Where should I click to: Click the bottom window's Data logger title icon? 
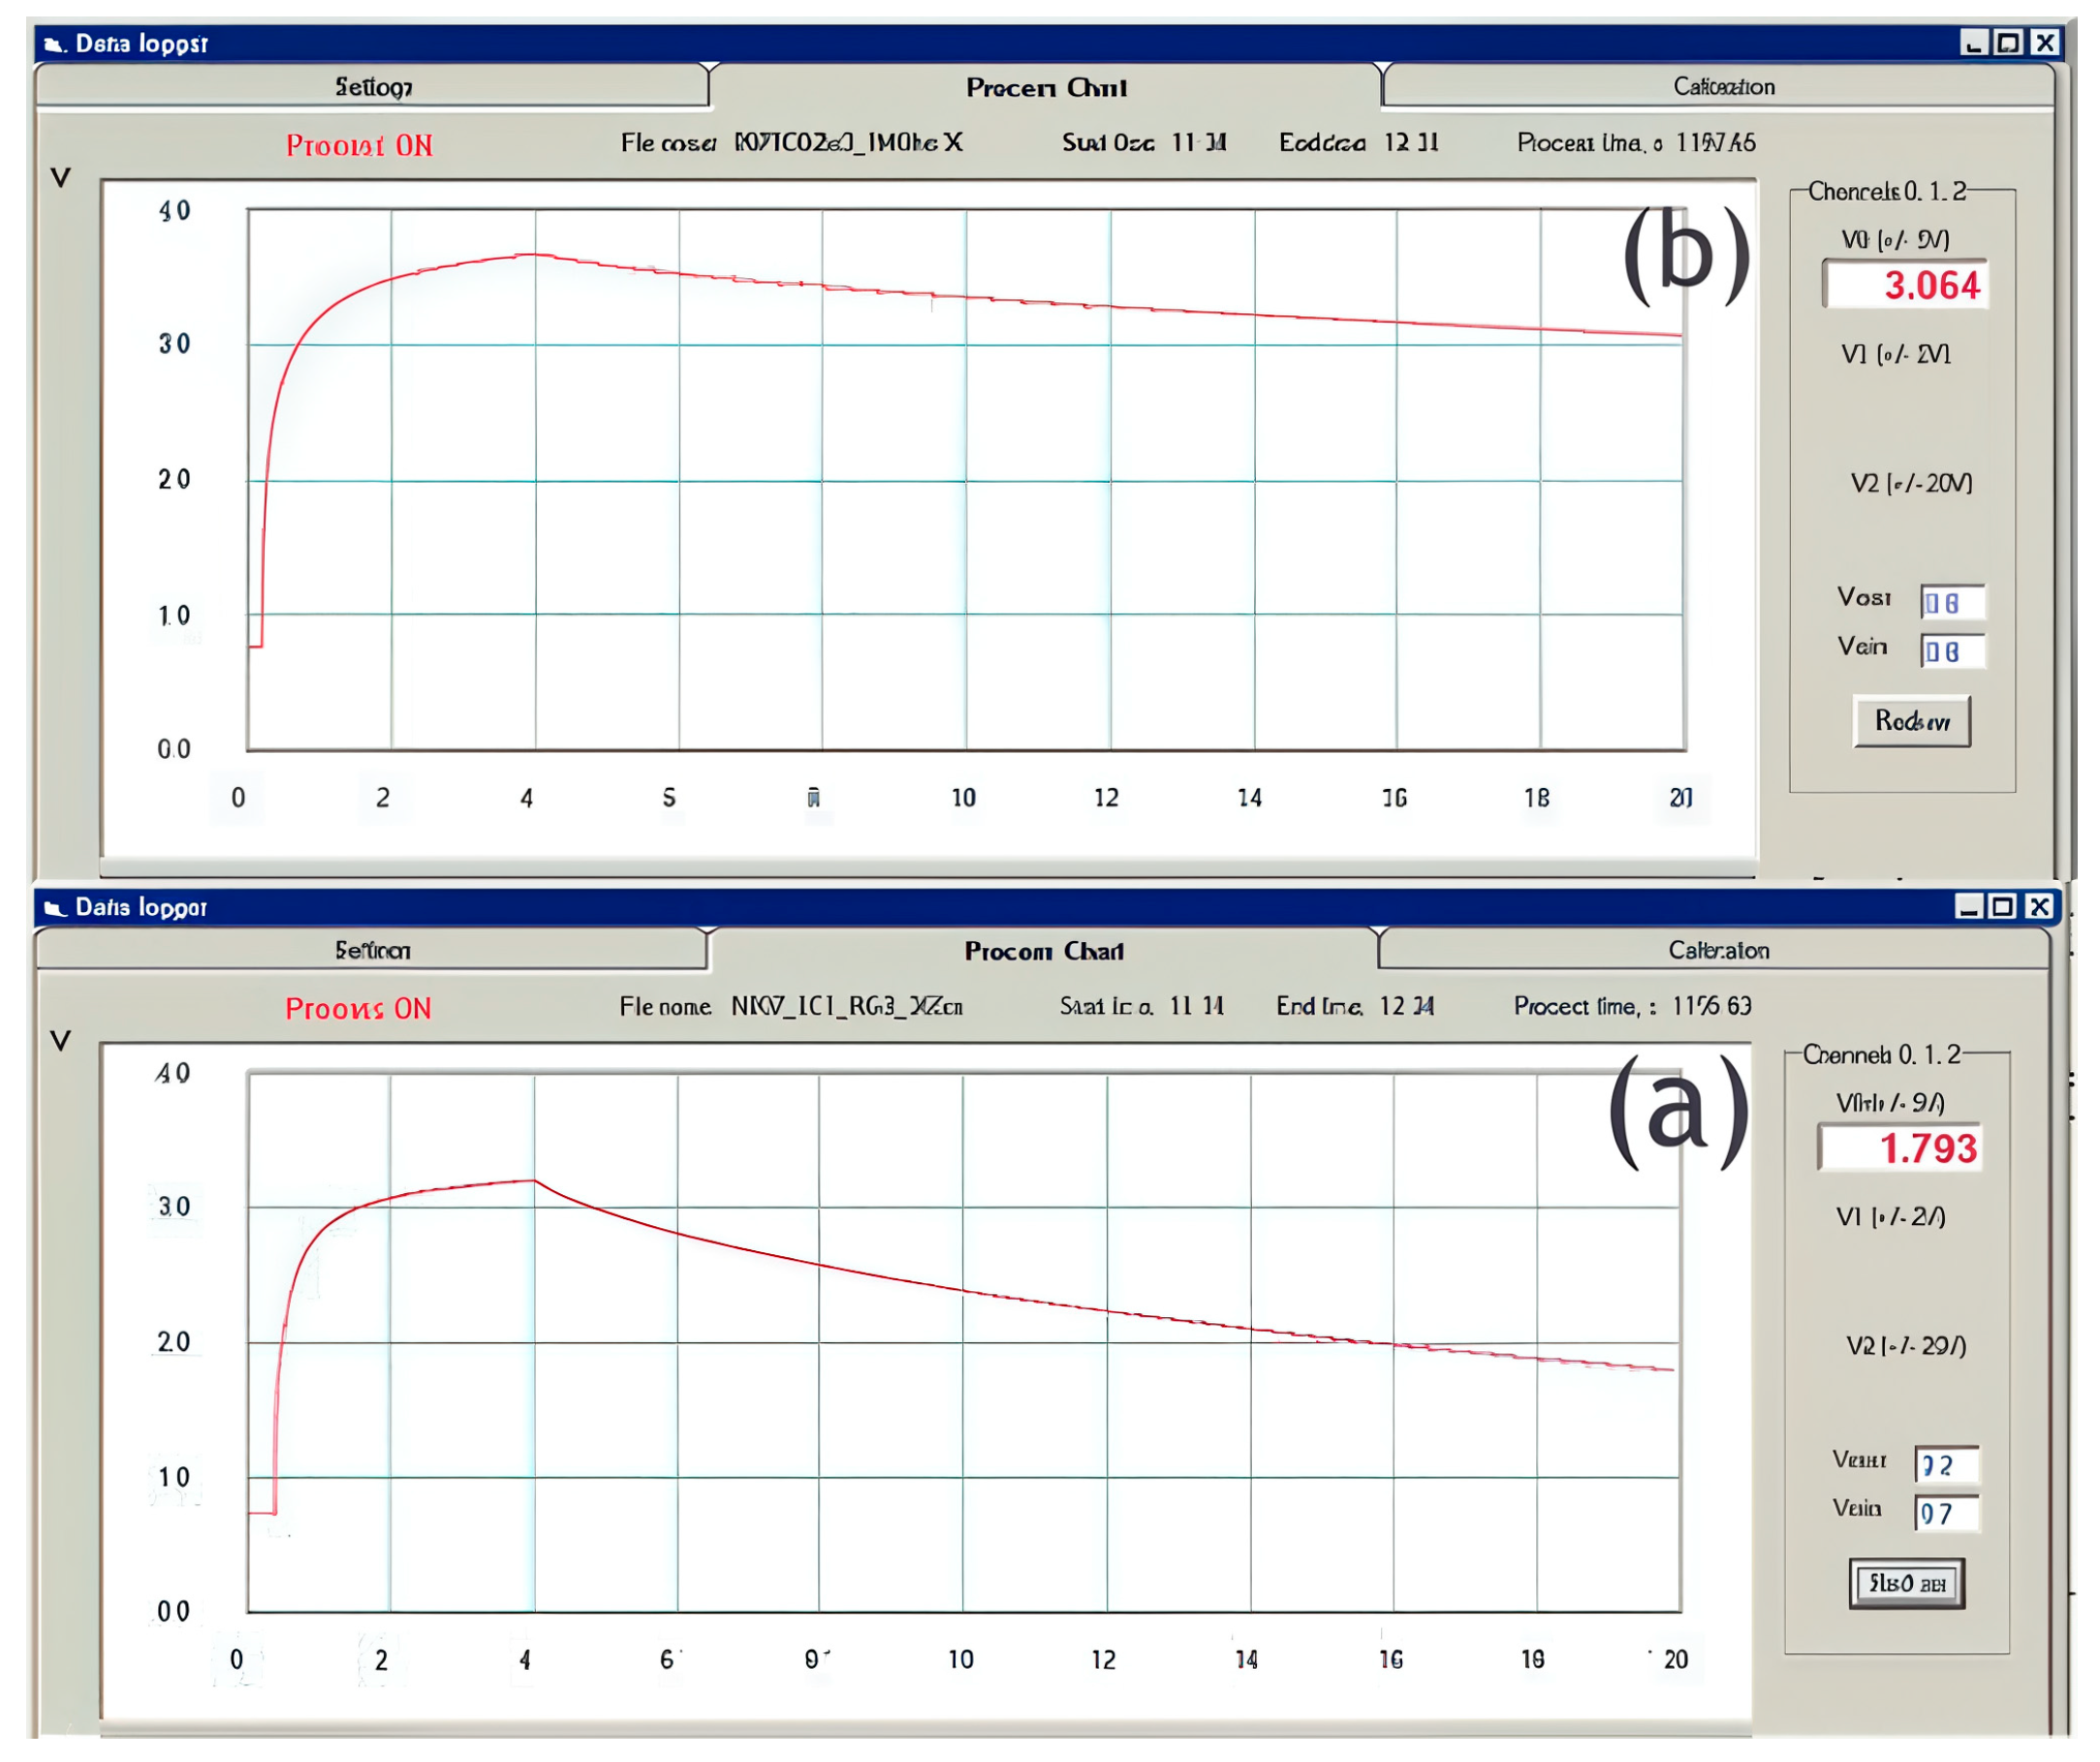click(54, 908)
